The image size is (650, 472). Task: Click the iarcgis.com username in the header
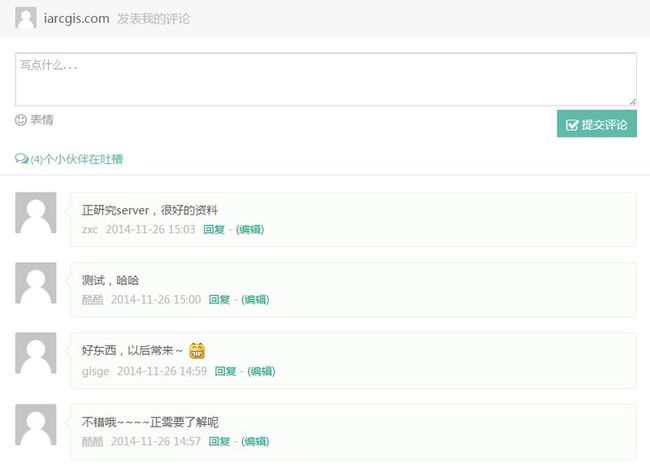(x=77, y=19)
